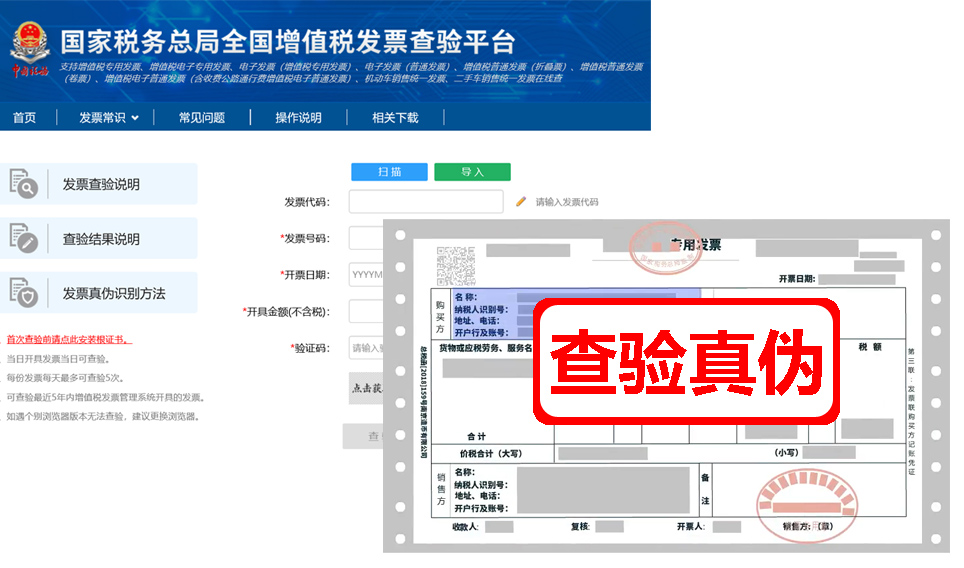The width and height of the screenshot is (964, 568).
Task: Open the 发票真伪识别方法 shield document icon
Action: [x=23, y=293]
